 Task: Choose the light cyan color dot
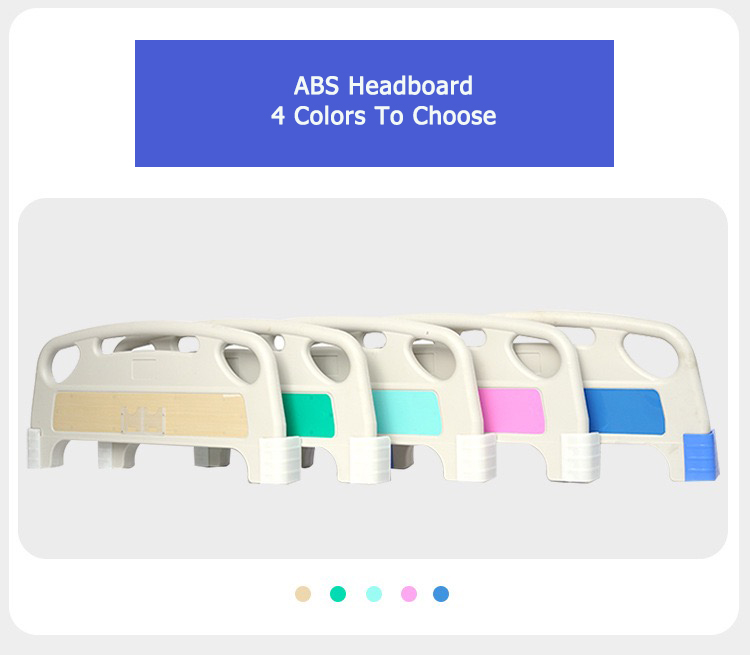tap(374, 594)
